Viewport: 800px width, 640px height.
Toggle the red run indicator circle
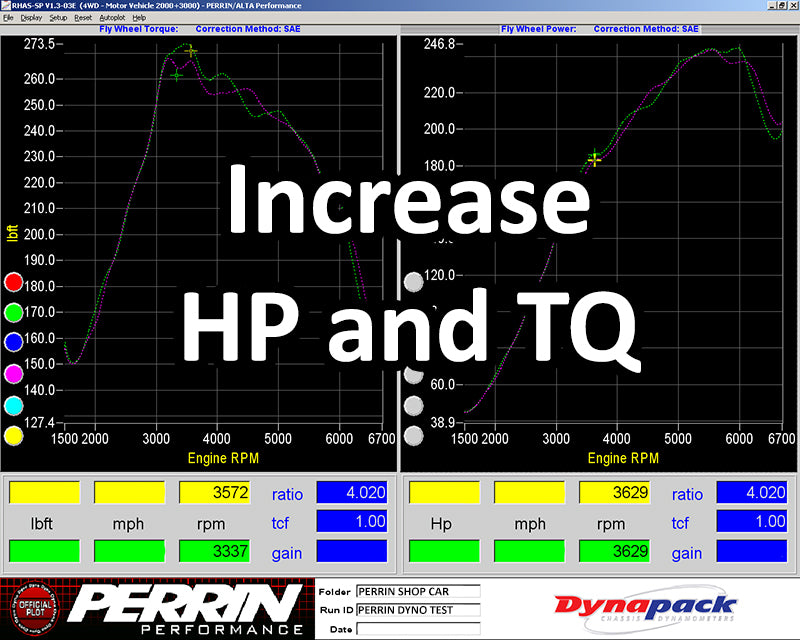(x=14, y=284)
